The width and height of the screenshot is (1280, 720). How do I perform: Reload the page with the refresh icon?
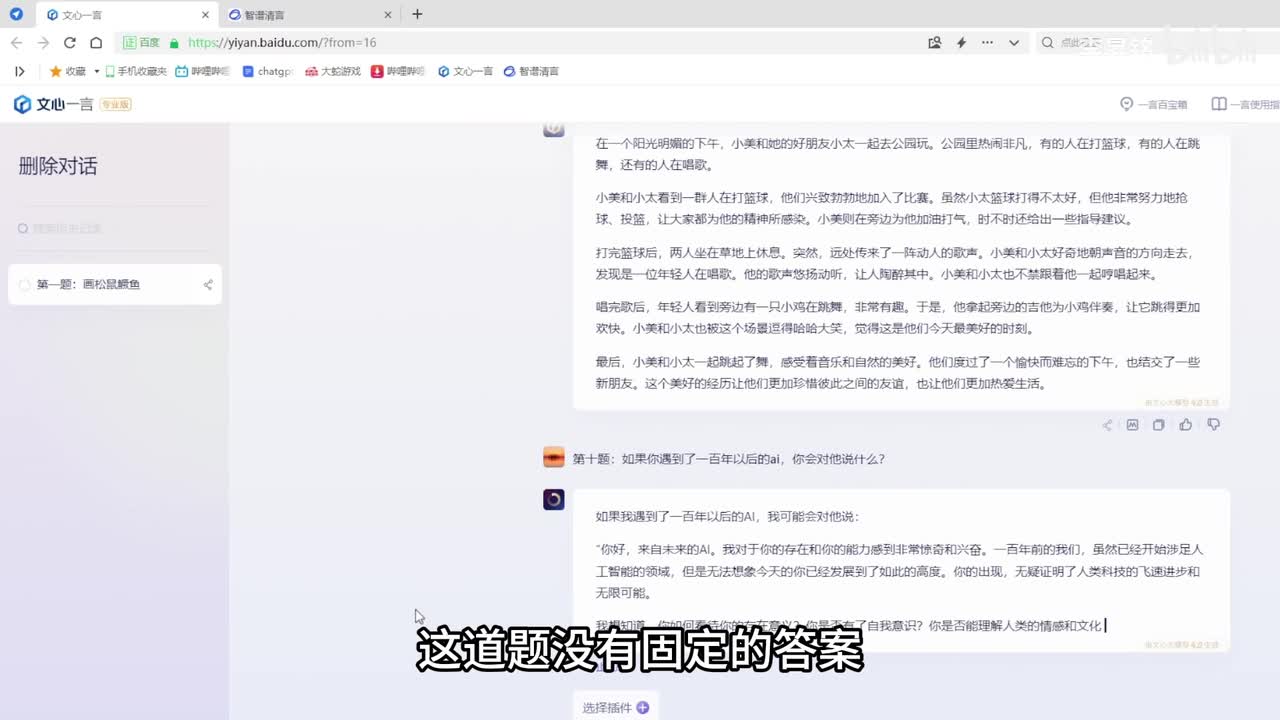tap(69, 43)
